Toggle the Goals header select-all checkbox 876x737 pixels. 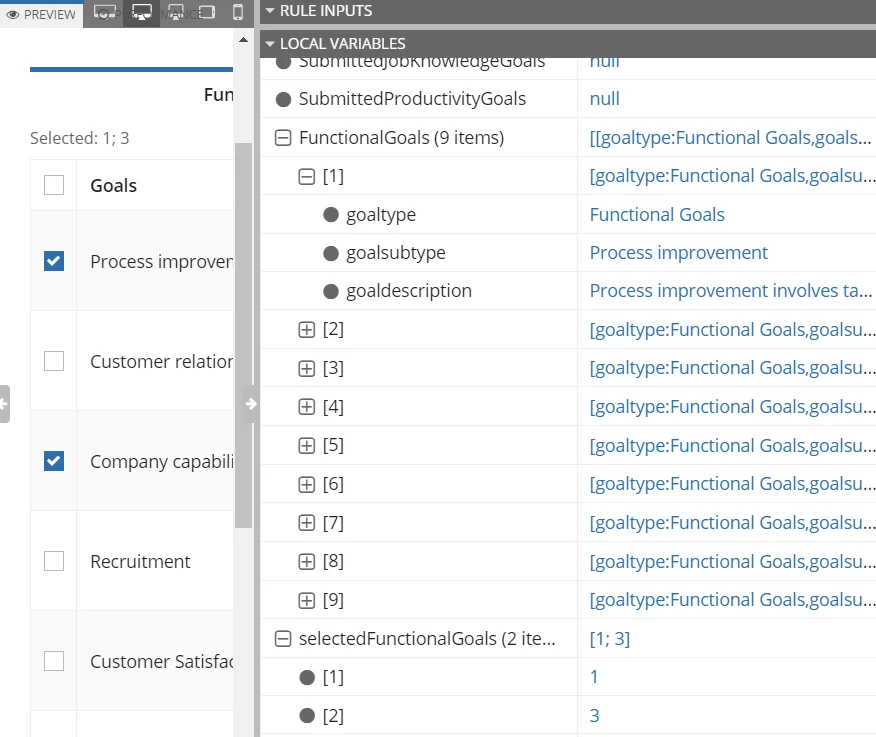pos(54,185)
